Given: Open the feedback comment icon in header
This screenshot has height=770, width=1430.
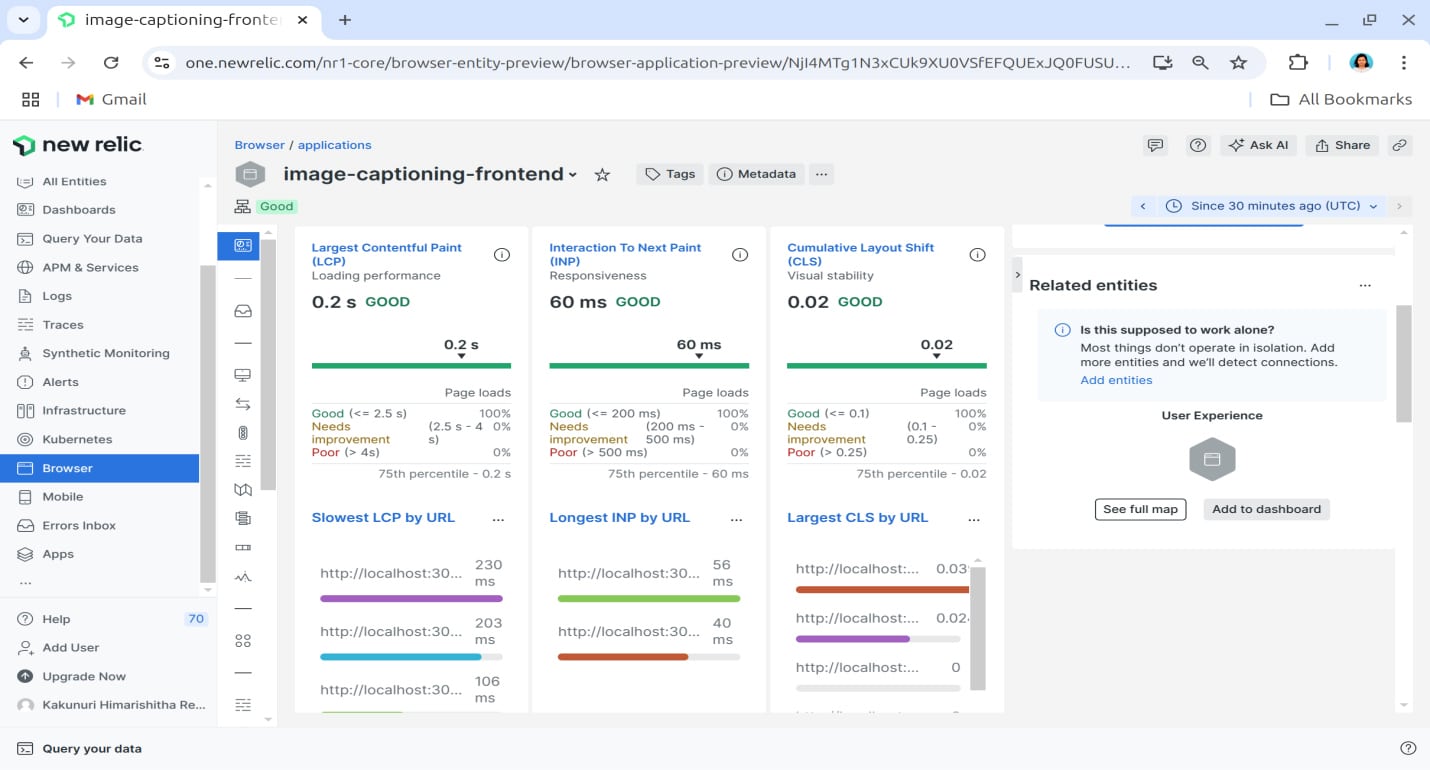Looking at the screenshot, I should click(1155, 145).
